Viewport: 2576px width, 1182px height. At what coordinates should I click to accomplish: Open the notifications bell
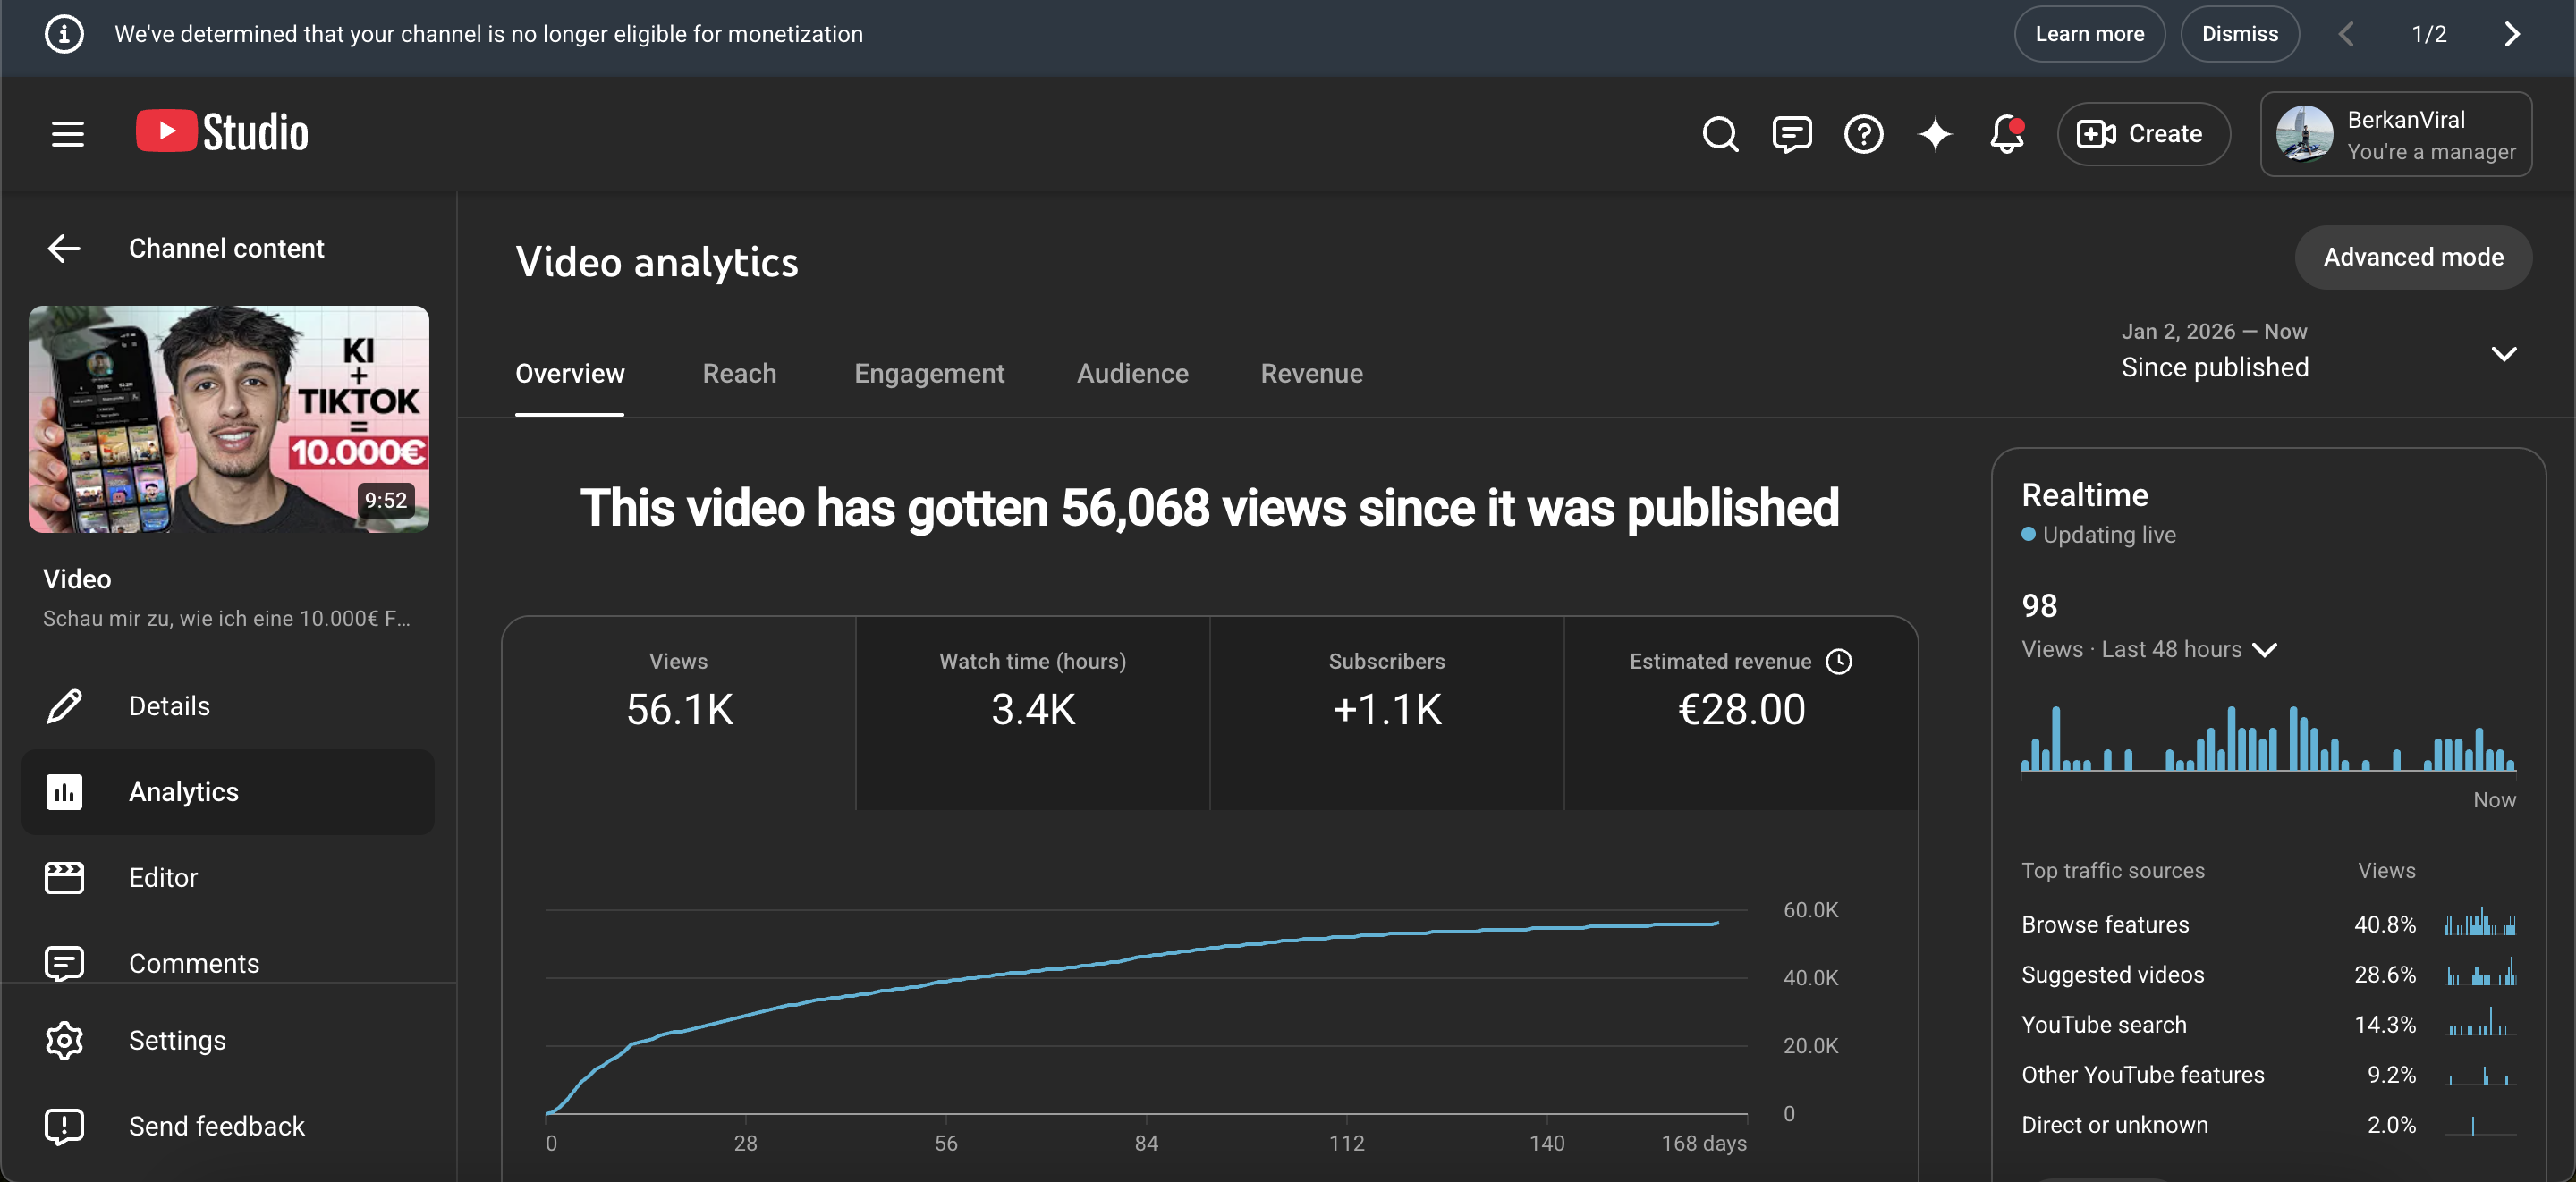point(2006,134)
